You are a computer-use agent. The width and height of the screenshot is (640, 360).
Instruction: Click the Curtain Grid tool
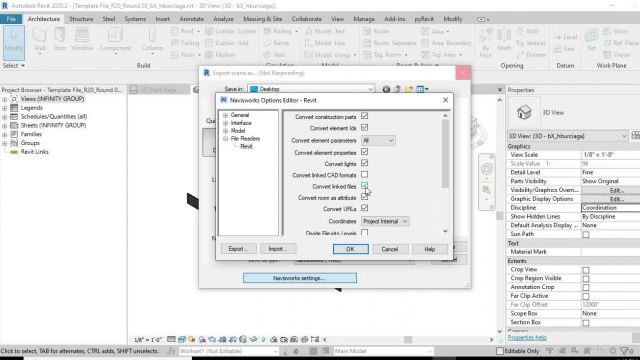pyautogui.click(x=227, y=43)
